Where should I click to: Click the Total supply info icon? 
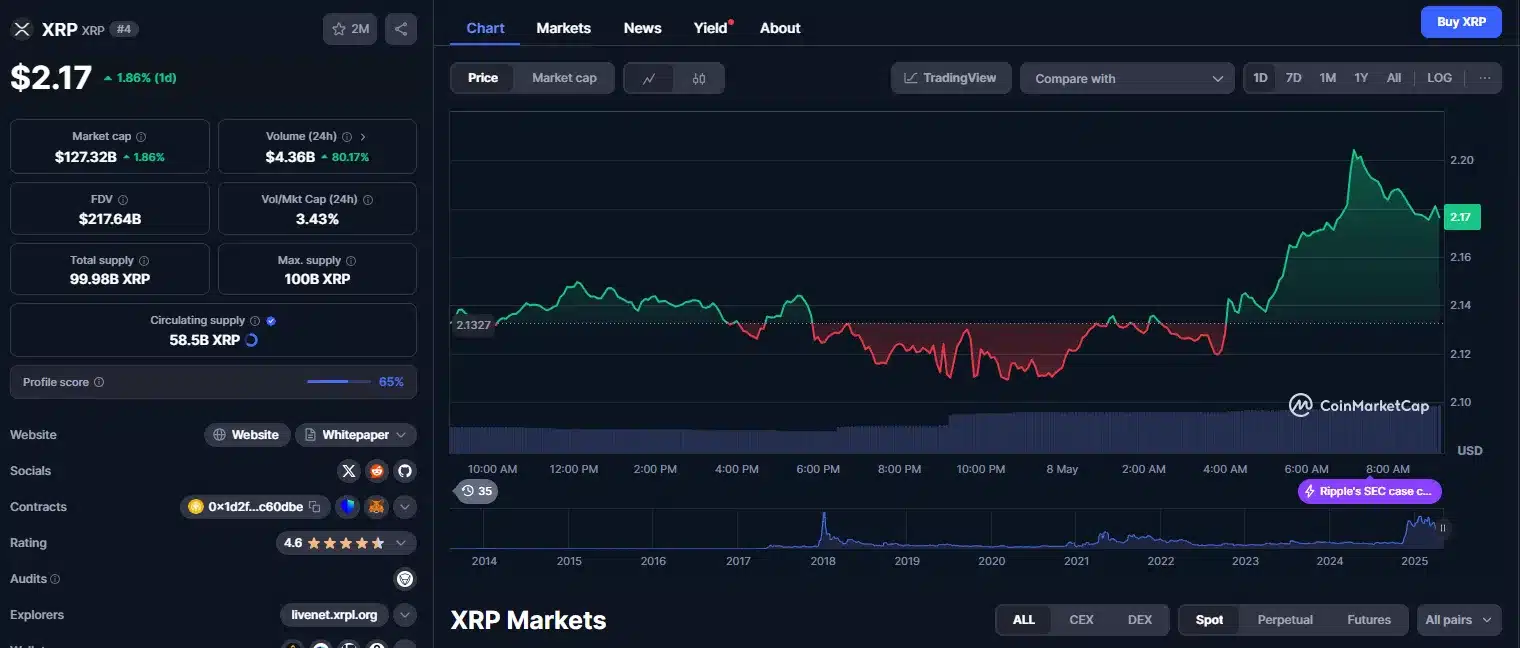point(144,261)
